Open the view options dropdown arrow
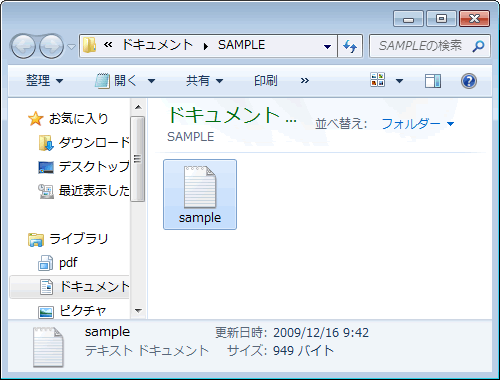This screenshot has height=380, width=500. tap(399, 81)
